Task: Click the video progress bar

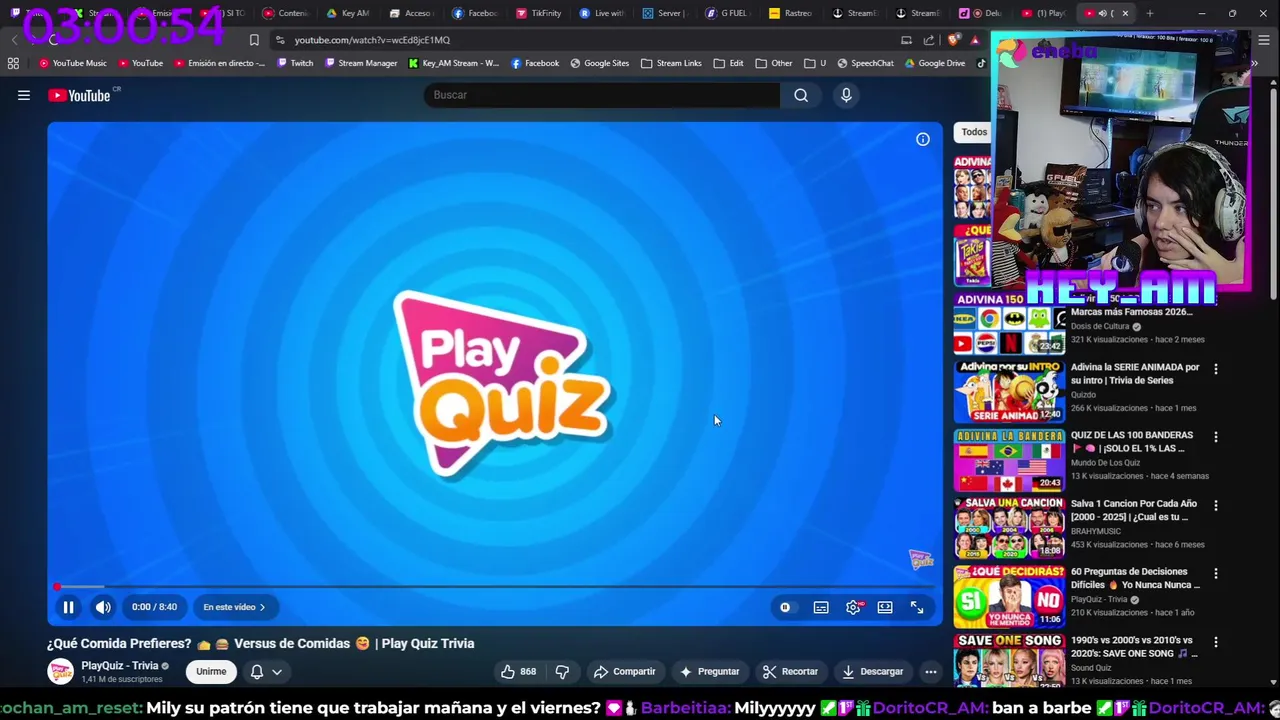Action: (495, 587)
